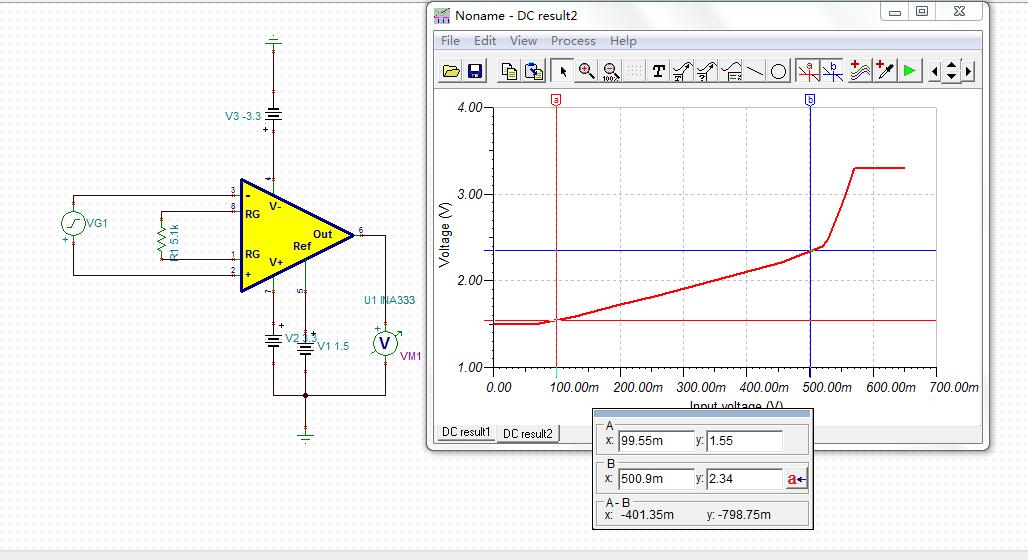Add more curves with the plus waves icon
1028x560 pixels.
860,71
